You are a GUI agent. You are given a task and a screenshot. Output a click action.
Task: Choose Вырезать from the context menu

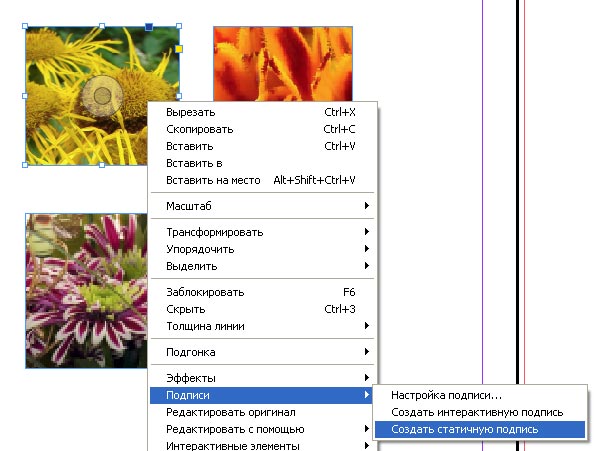point(262,112)
